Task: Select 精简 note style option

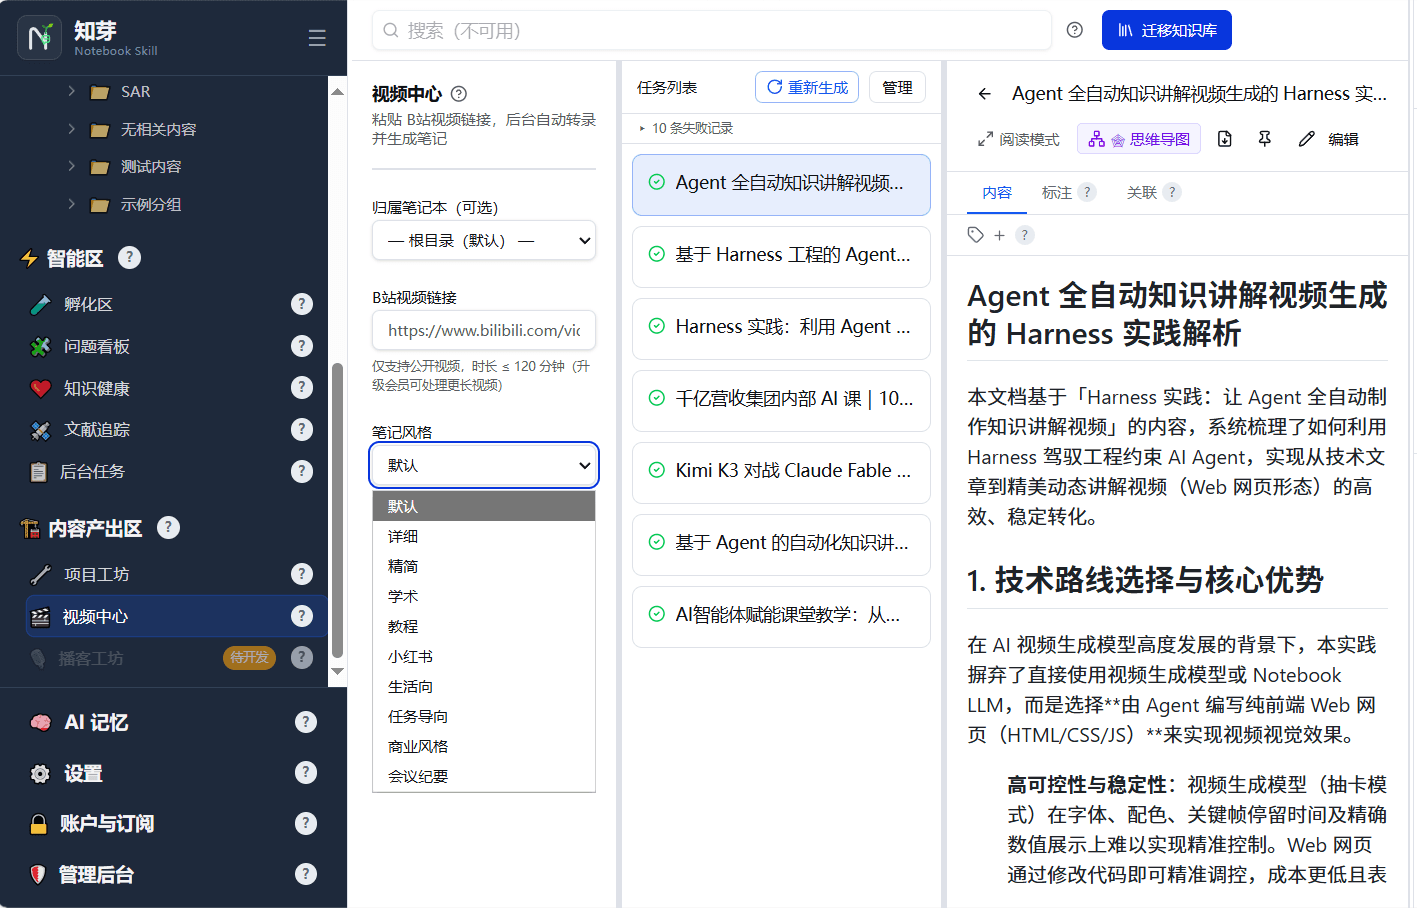Action: pyautogui.click(x=484, y=567)
